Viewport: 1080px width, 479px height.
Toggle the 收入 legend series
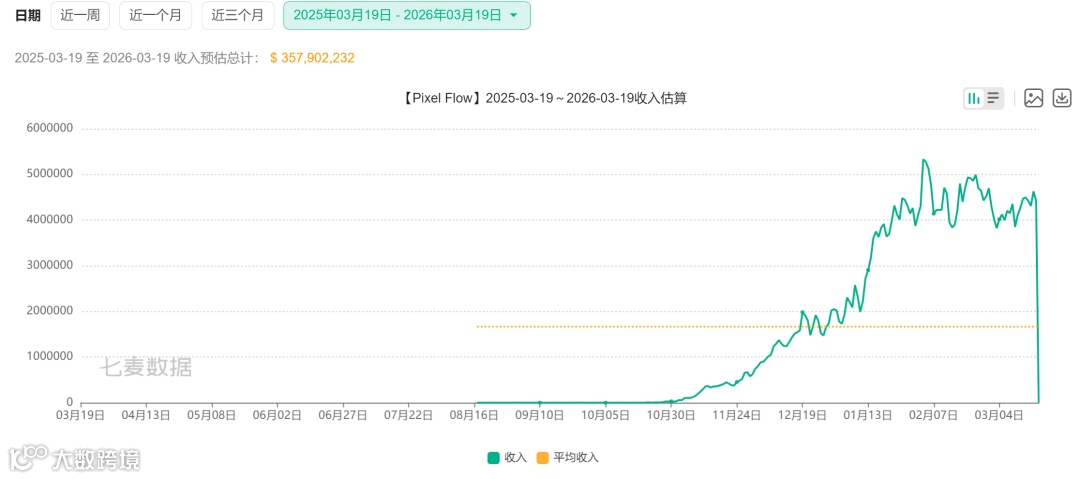(x=507, y=458)
